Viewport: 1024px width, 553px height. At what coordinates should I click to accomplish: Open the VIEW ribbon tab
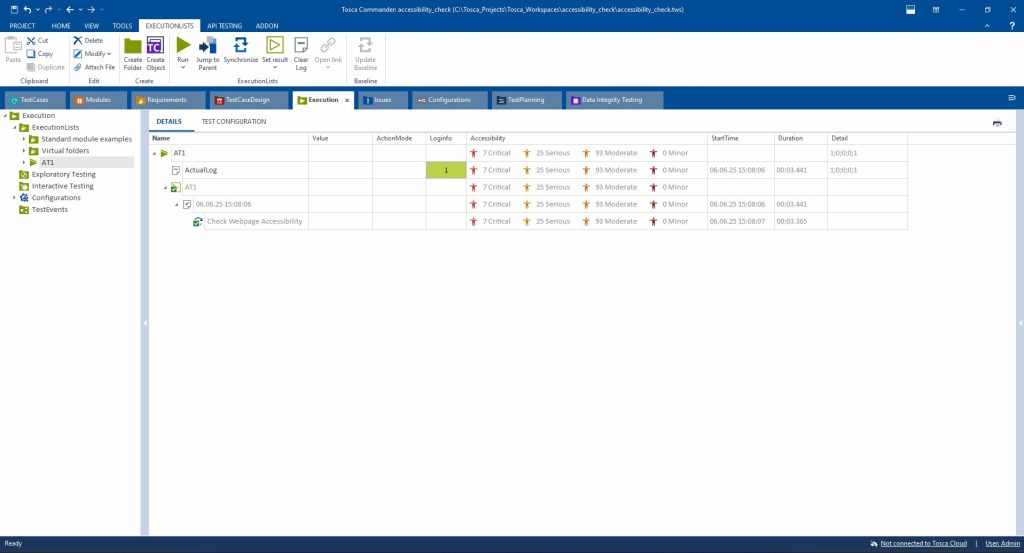tap(91, 26)
